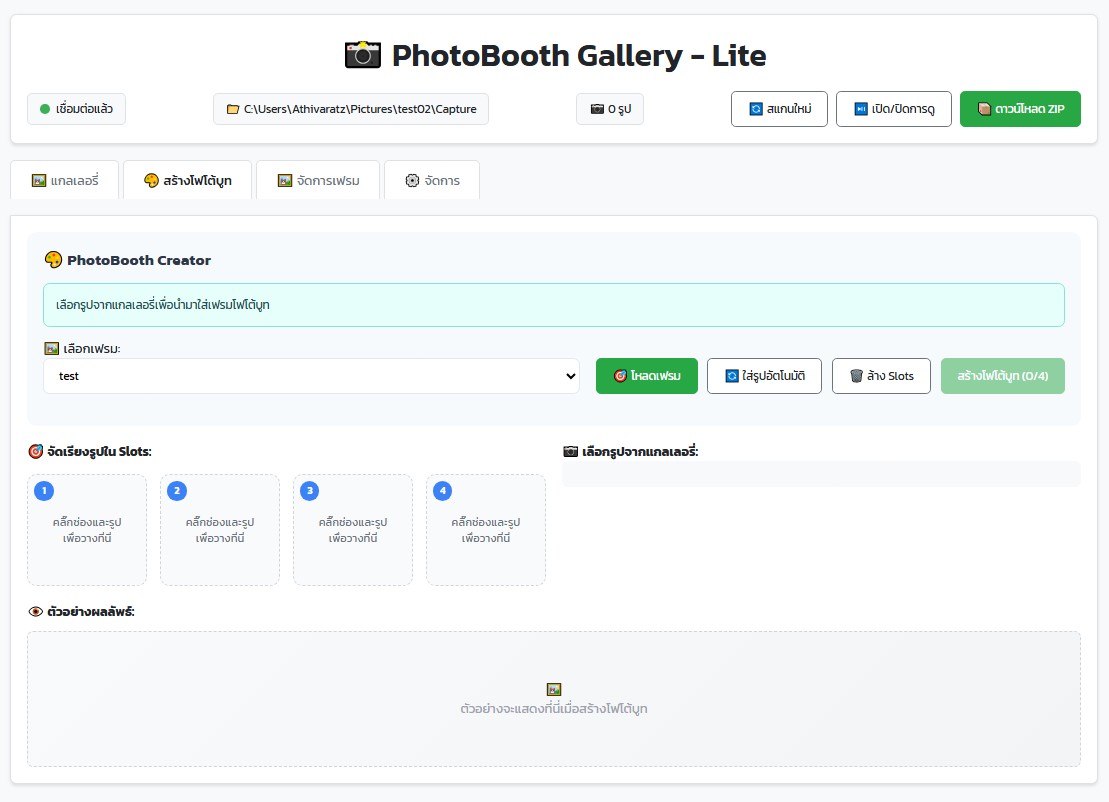This screenshot has width=1109, height=802.
Task: Open the gear settings tab
Action: coord(432,180)
